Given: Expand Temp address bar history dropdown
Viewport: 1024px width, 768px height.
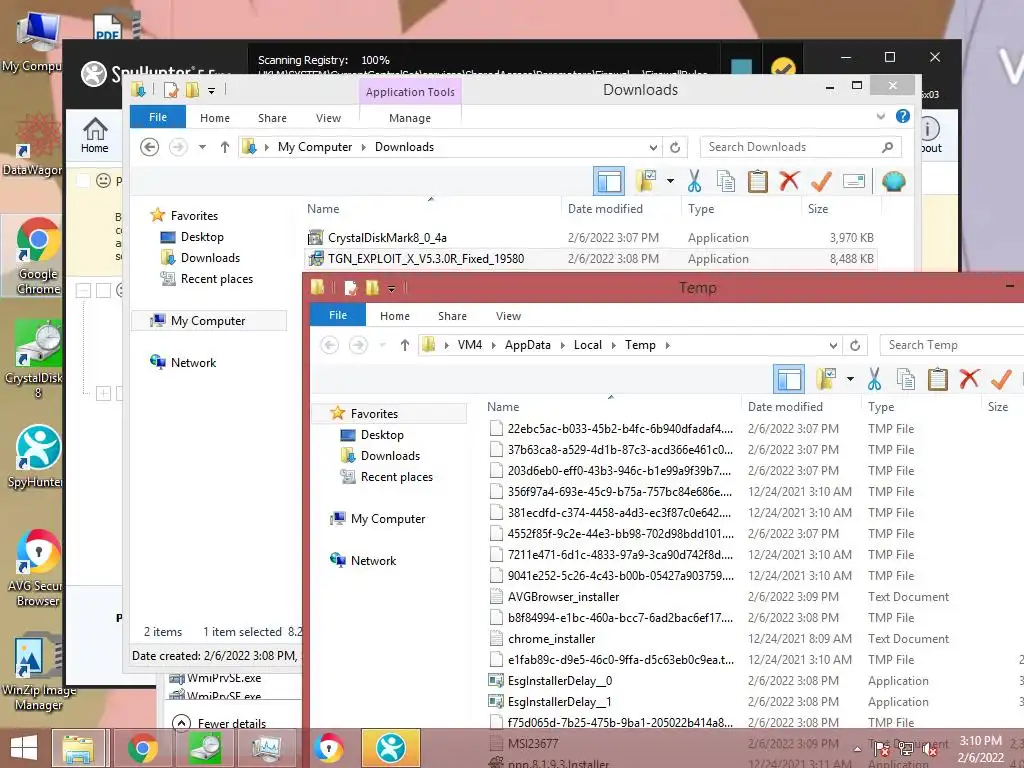Looking at the screenshot, I should 833,345.
